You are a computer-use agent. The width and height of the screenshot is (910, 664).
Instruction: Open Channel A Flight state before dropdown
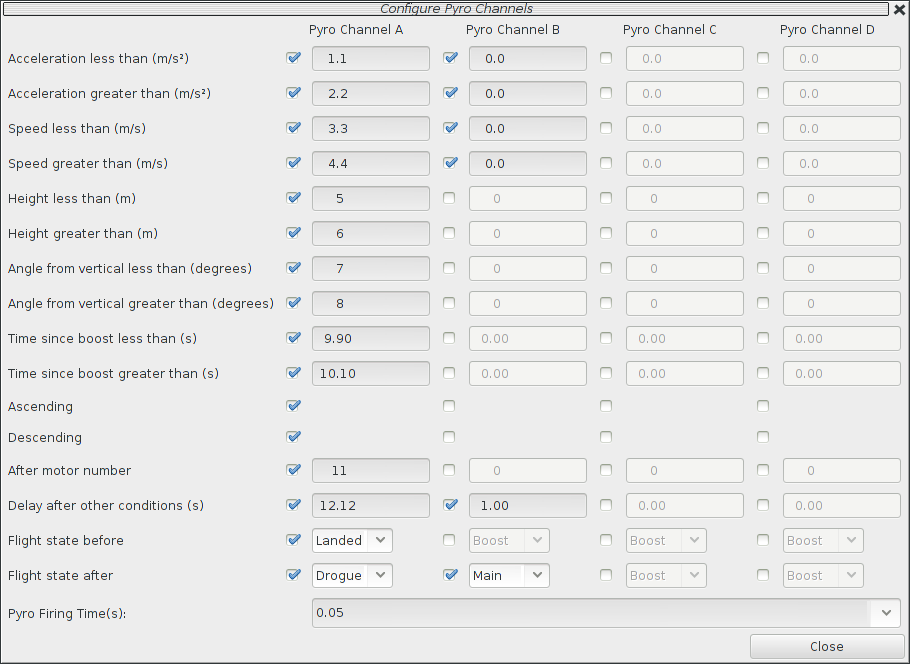[x=352, y=540]
